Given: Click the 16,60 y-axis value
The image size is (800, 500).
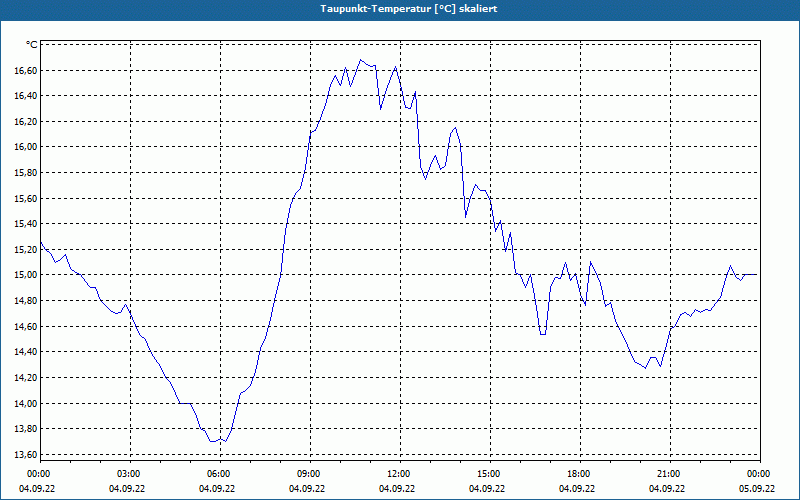Looking at the screenshot, I should tap(26, 70).
